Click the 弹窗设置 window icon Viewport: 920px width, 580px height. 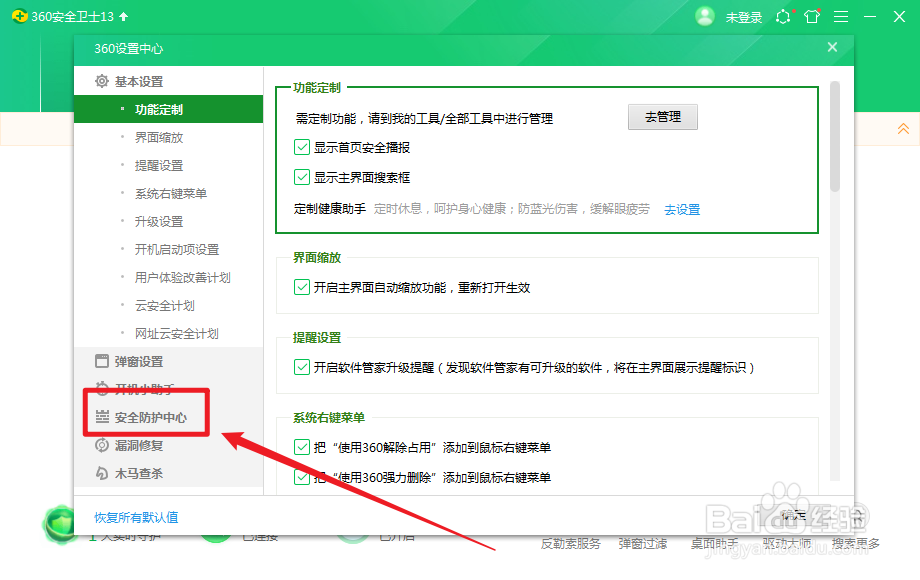click(102, 361)
